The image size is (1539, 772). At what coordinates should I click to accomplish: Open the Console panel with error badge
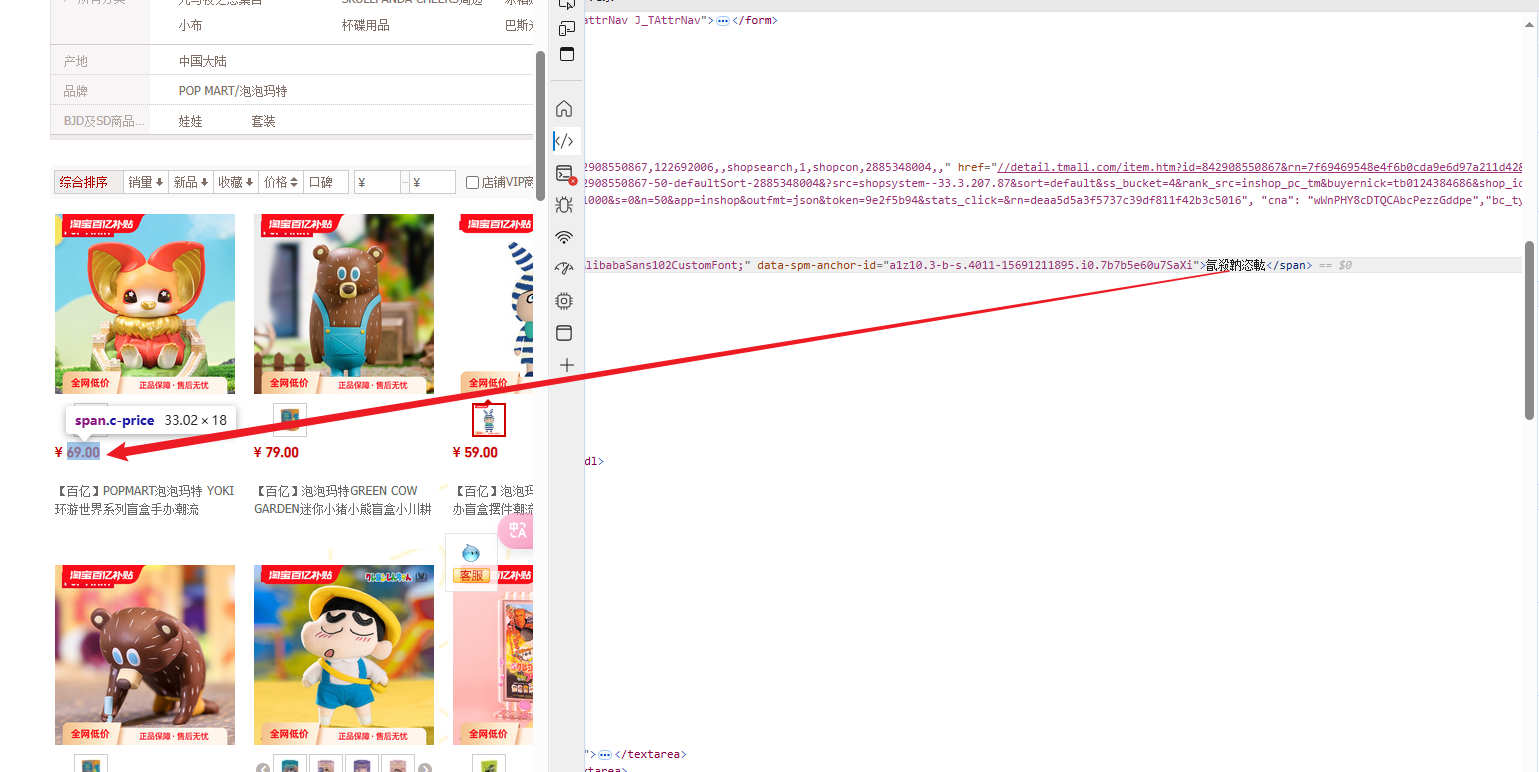click(565, 174)
